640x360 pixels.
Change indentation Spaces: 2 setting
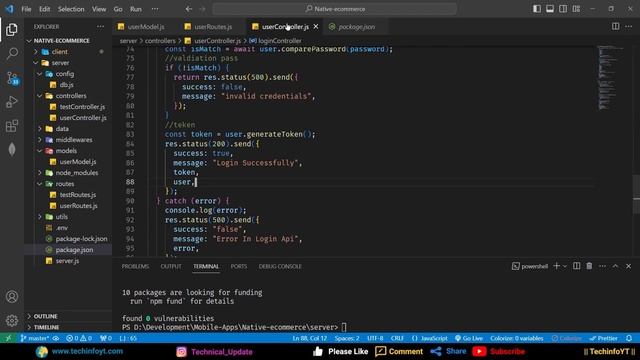[x=347, y=338]
